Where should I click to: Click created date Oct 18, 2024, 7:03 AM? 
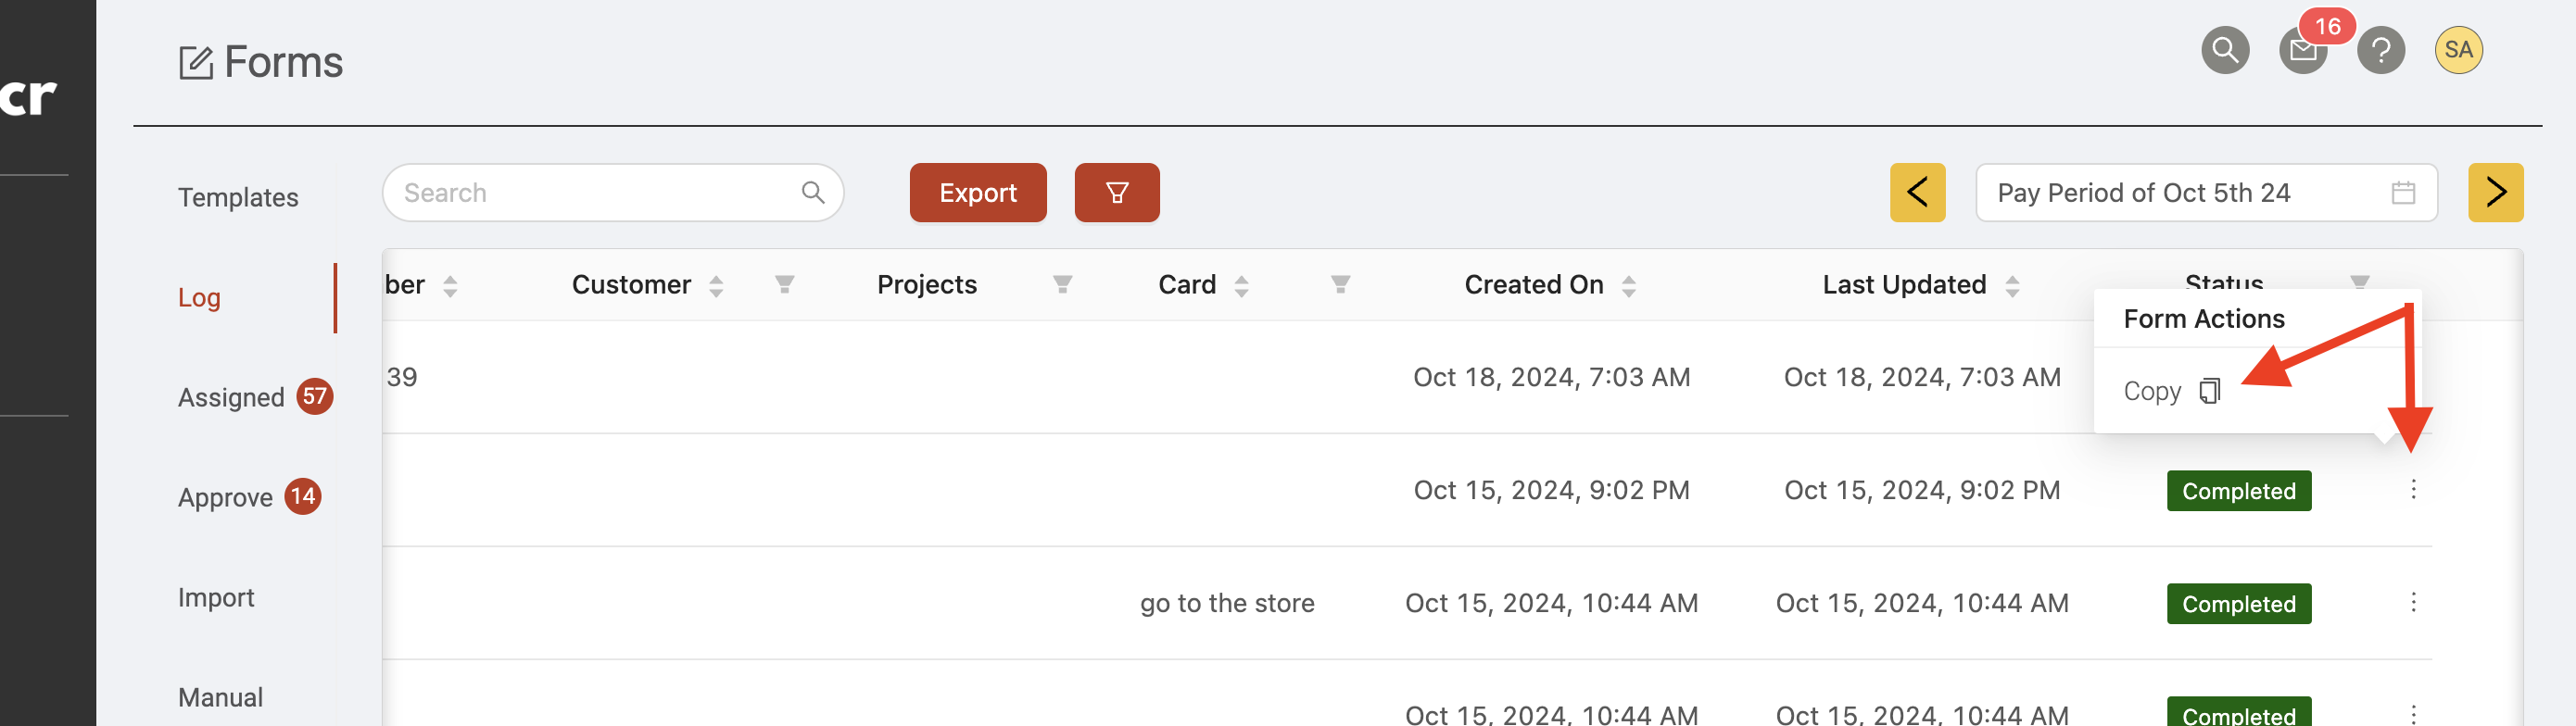(x=1551, y=377)
